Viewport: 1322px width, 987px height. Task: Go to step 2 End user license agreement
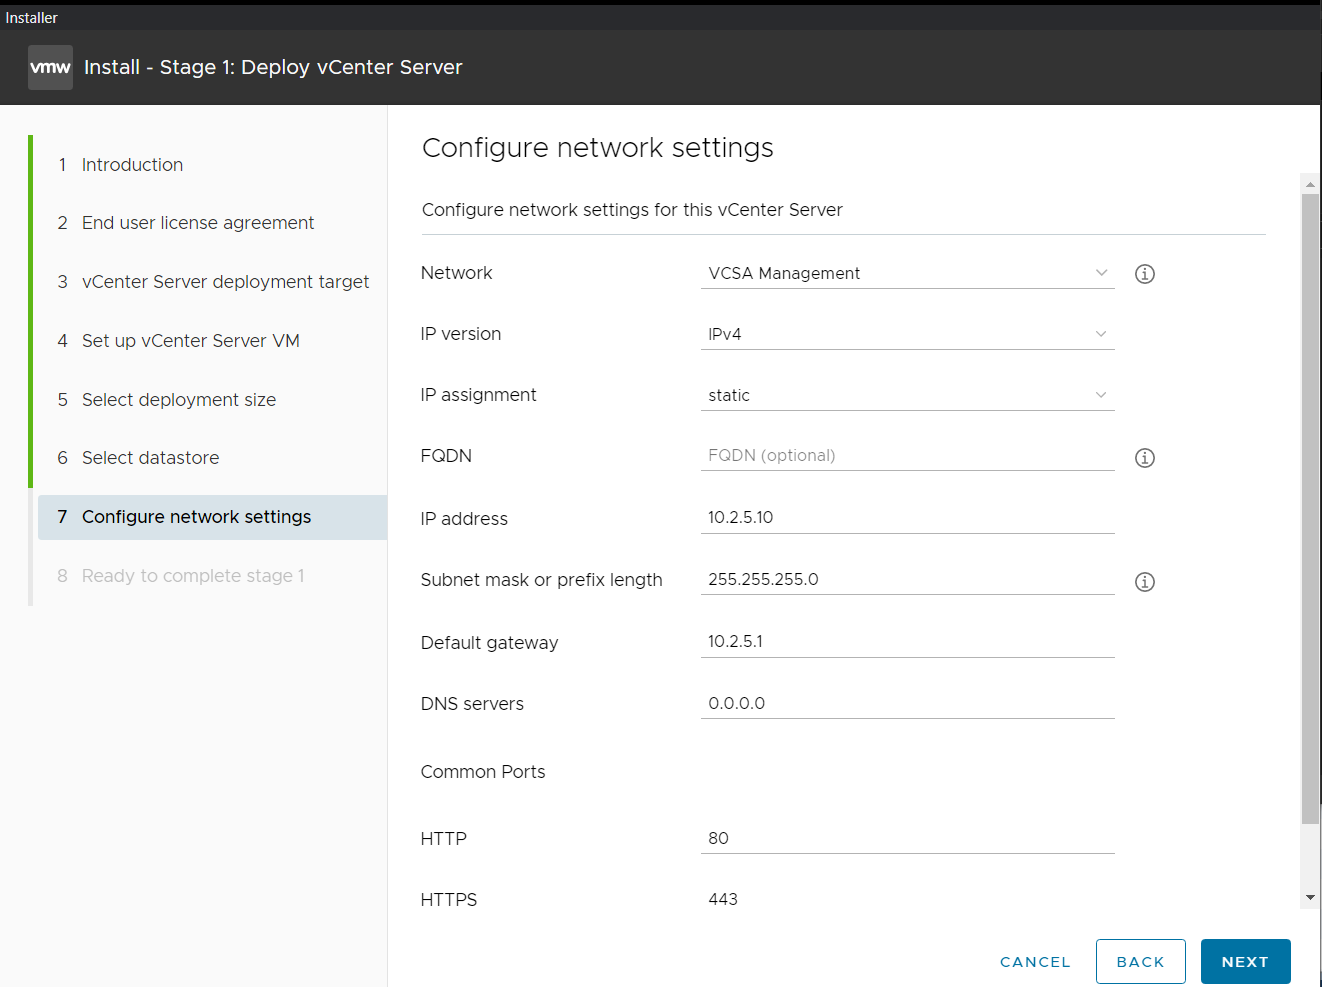point(198,223)
